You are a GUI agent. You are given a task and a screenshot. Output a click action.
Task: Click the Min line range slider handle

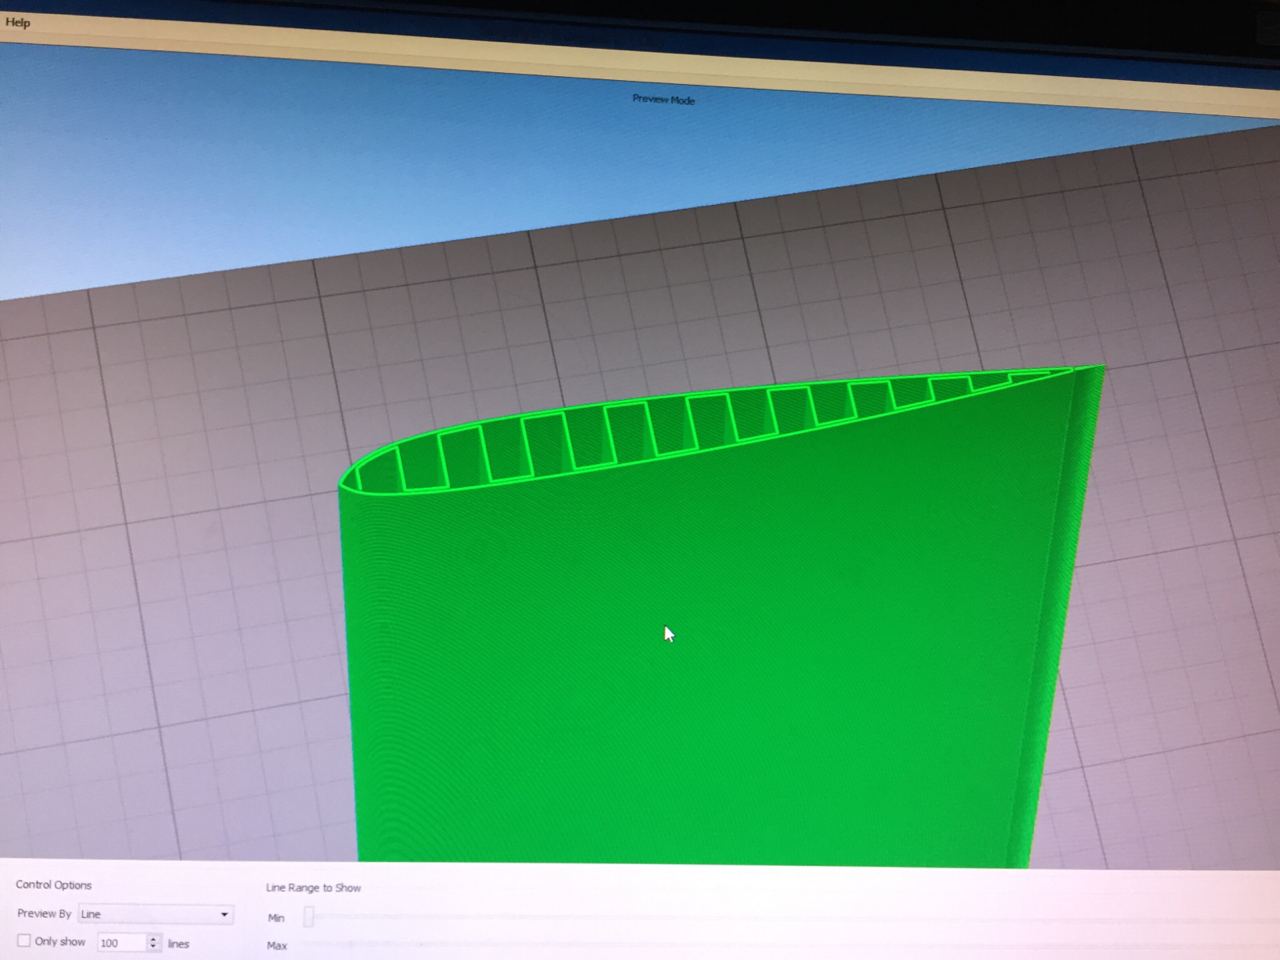pyautogui.click(x=309, y=917)
